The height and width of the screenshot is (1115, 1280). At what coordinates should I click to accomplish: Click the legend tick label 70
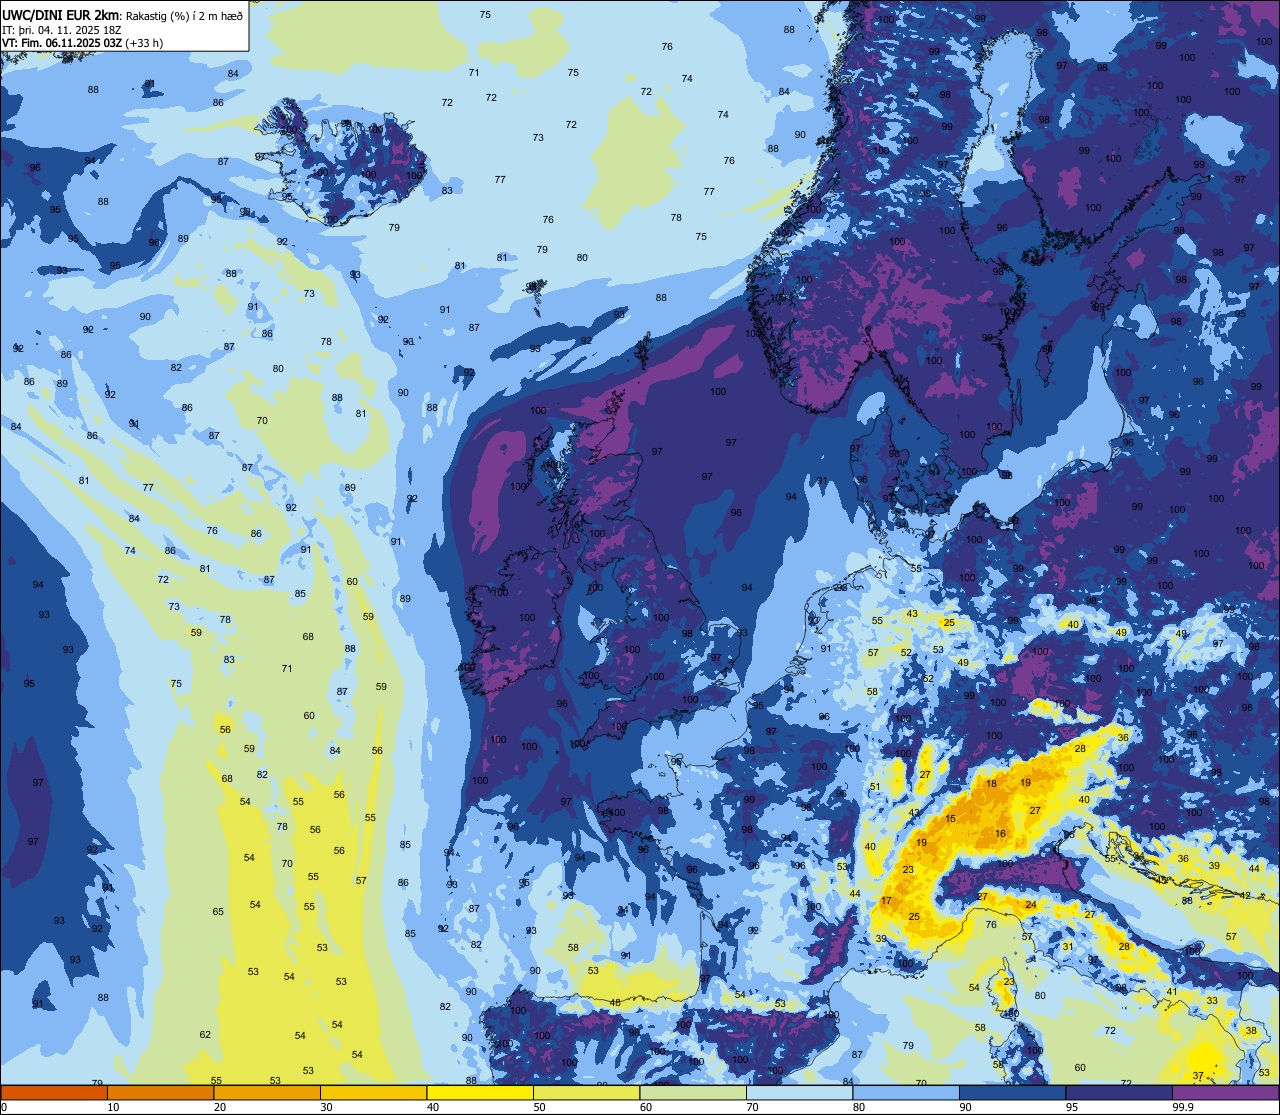(x=752, y=1107)
